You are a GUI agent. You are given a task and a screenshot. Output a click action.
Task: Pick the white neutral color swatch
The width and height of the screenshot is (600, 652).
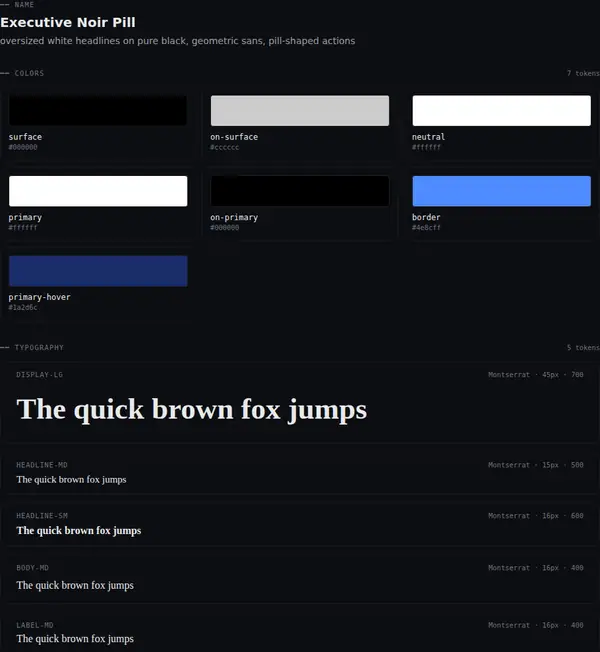click(x=501, y=111)
